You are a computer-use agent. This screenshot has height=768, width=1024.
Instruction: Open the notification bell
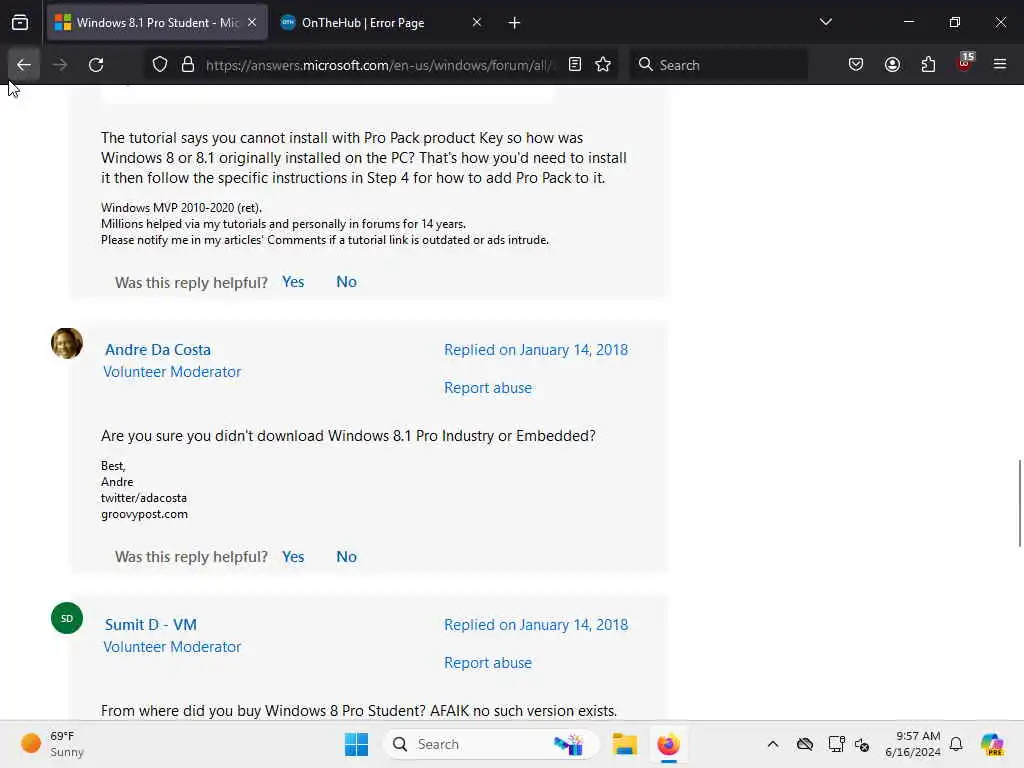click(956, 744)
